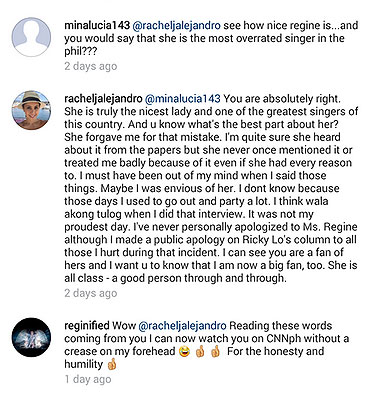380x398 pixels.
Task: Select minalucia143's comment about overrated singer
Action: click(x=211, y=38)
